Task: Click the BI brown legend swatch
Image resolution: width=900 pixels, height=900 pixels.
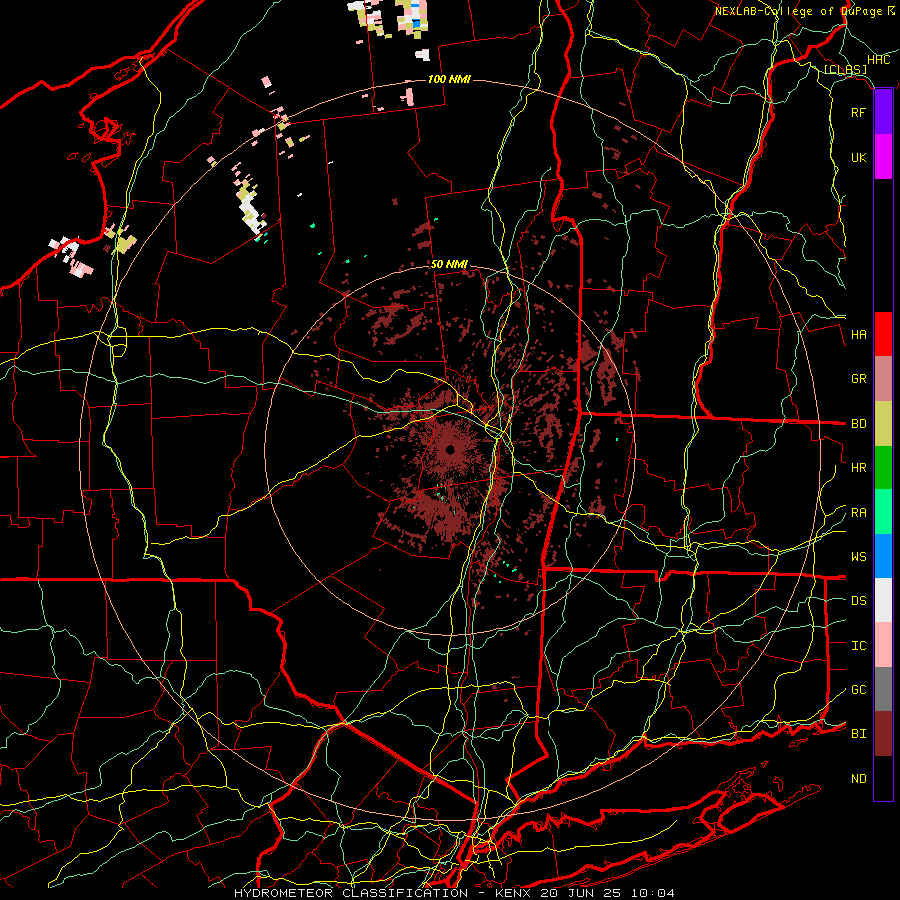Action: pyautogui.click(x=883, y=734)
